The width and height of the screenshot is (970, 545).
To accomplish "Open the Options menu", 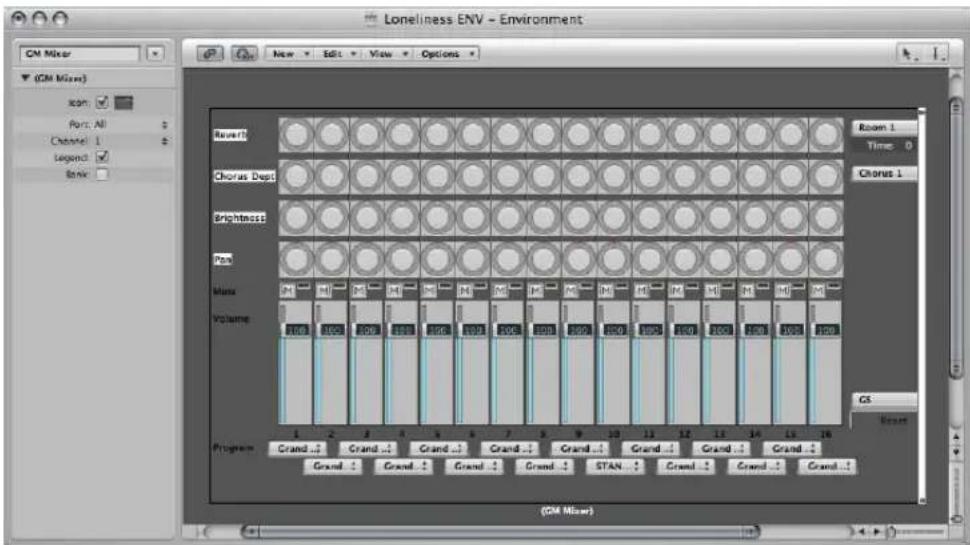I will tap(447, 54).
